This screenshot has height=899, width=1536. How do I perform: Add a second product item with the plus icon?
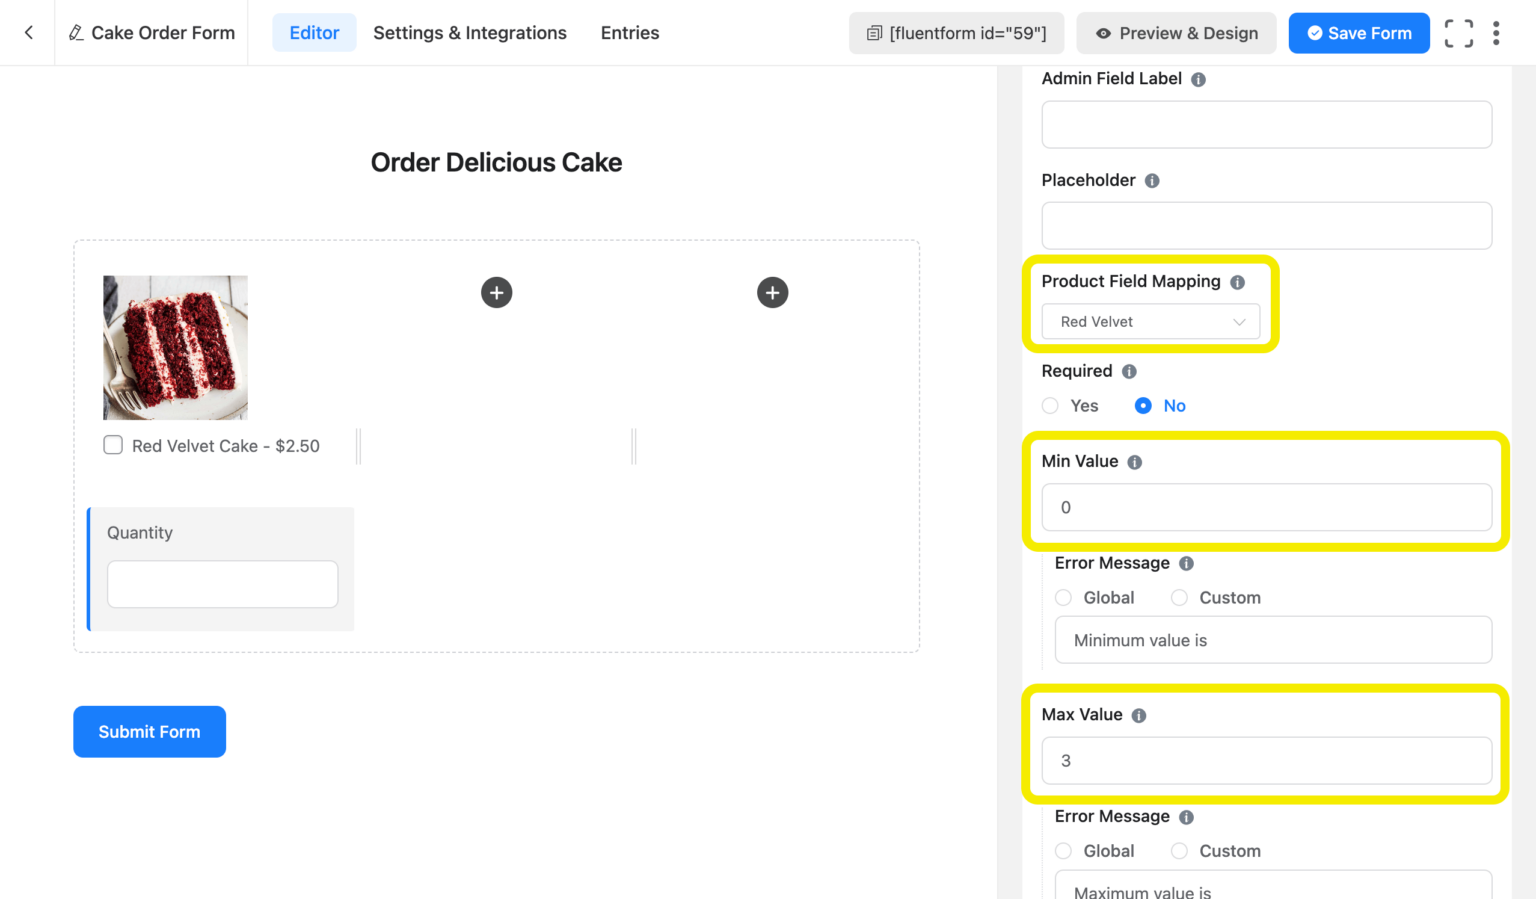(496, 292)
